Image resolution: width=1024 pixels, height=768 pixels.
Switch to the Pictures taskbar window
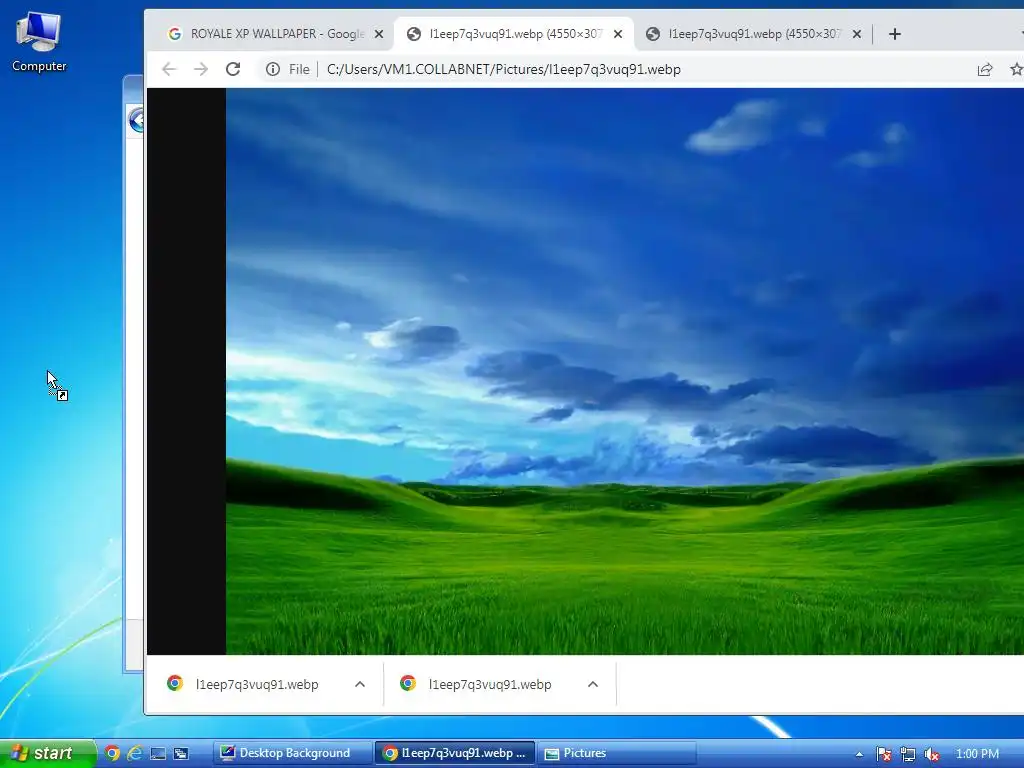pyautogui.click(x=616, y=753)
